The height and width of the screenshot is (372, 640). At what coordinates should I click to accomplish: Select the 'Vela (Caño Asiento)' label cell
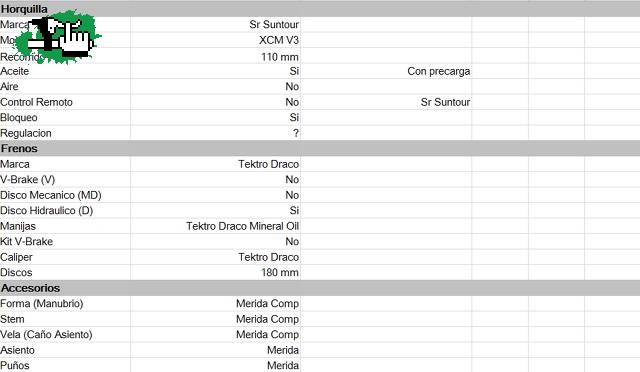(x=65, y=334)
